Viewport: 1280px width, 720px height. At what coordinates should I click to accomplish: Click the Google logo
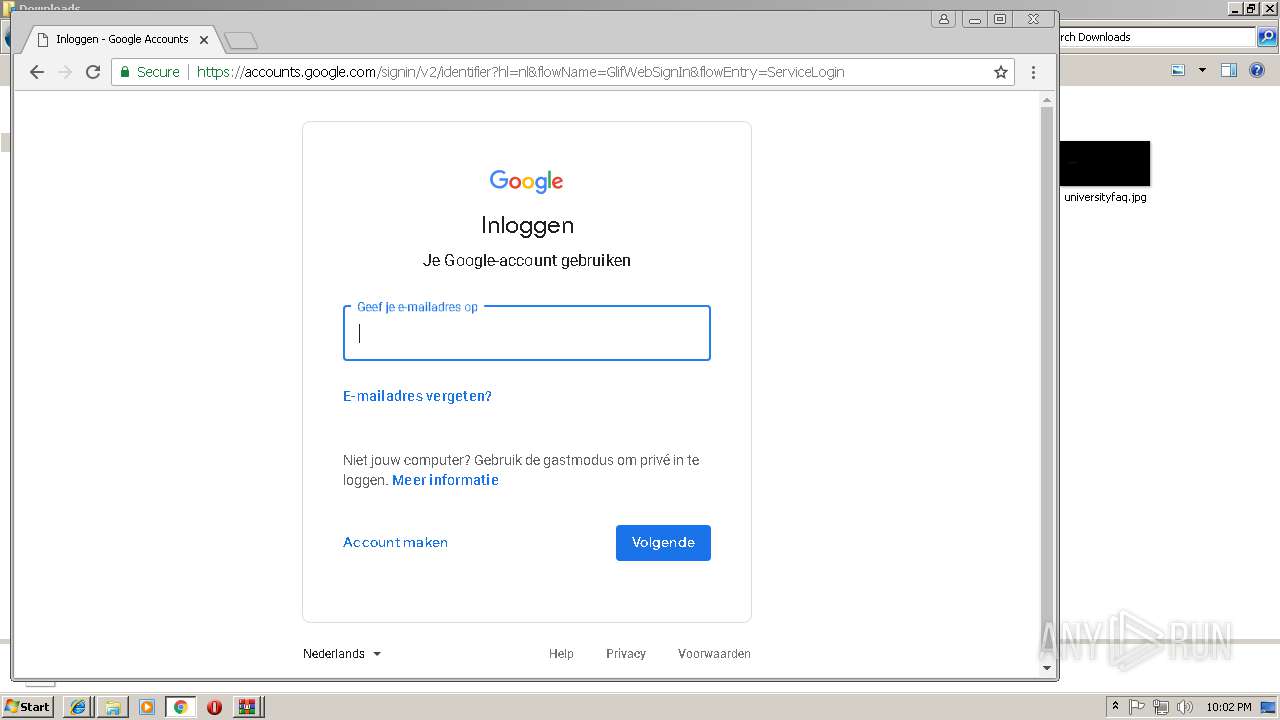[x=527, y=181]
